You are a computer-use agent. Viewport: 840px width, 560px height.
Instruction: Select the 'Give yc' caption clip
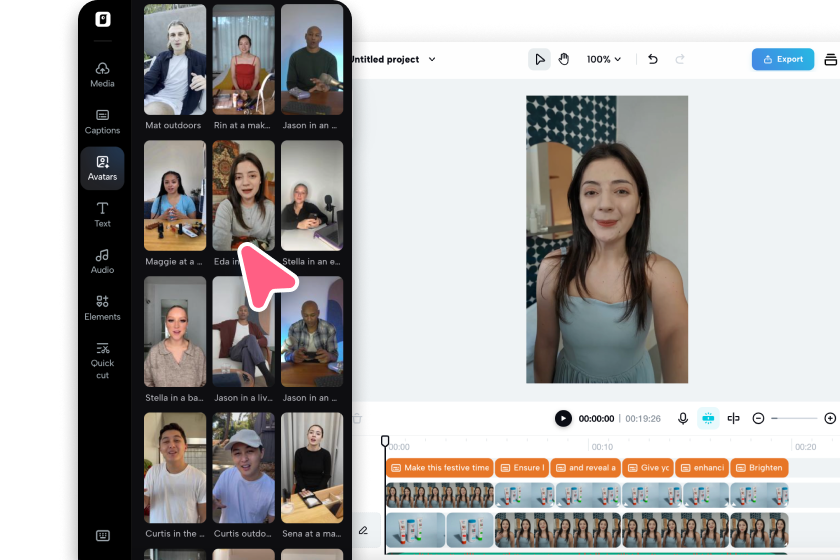pyautogui.click(x=648, y=468)
